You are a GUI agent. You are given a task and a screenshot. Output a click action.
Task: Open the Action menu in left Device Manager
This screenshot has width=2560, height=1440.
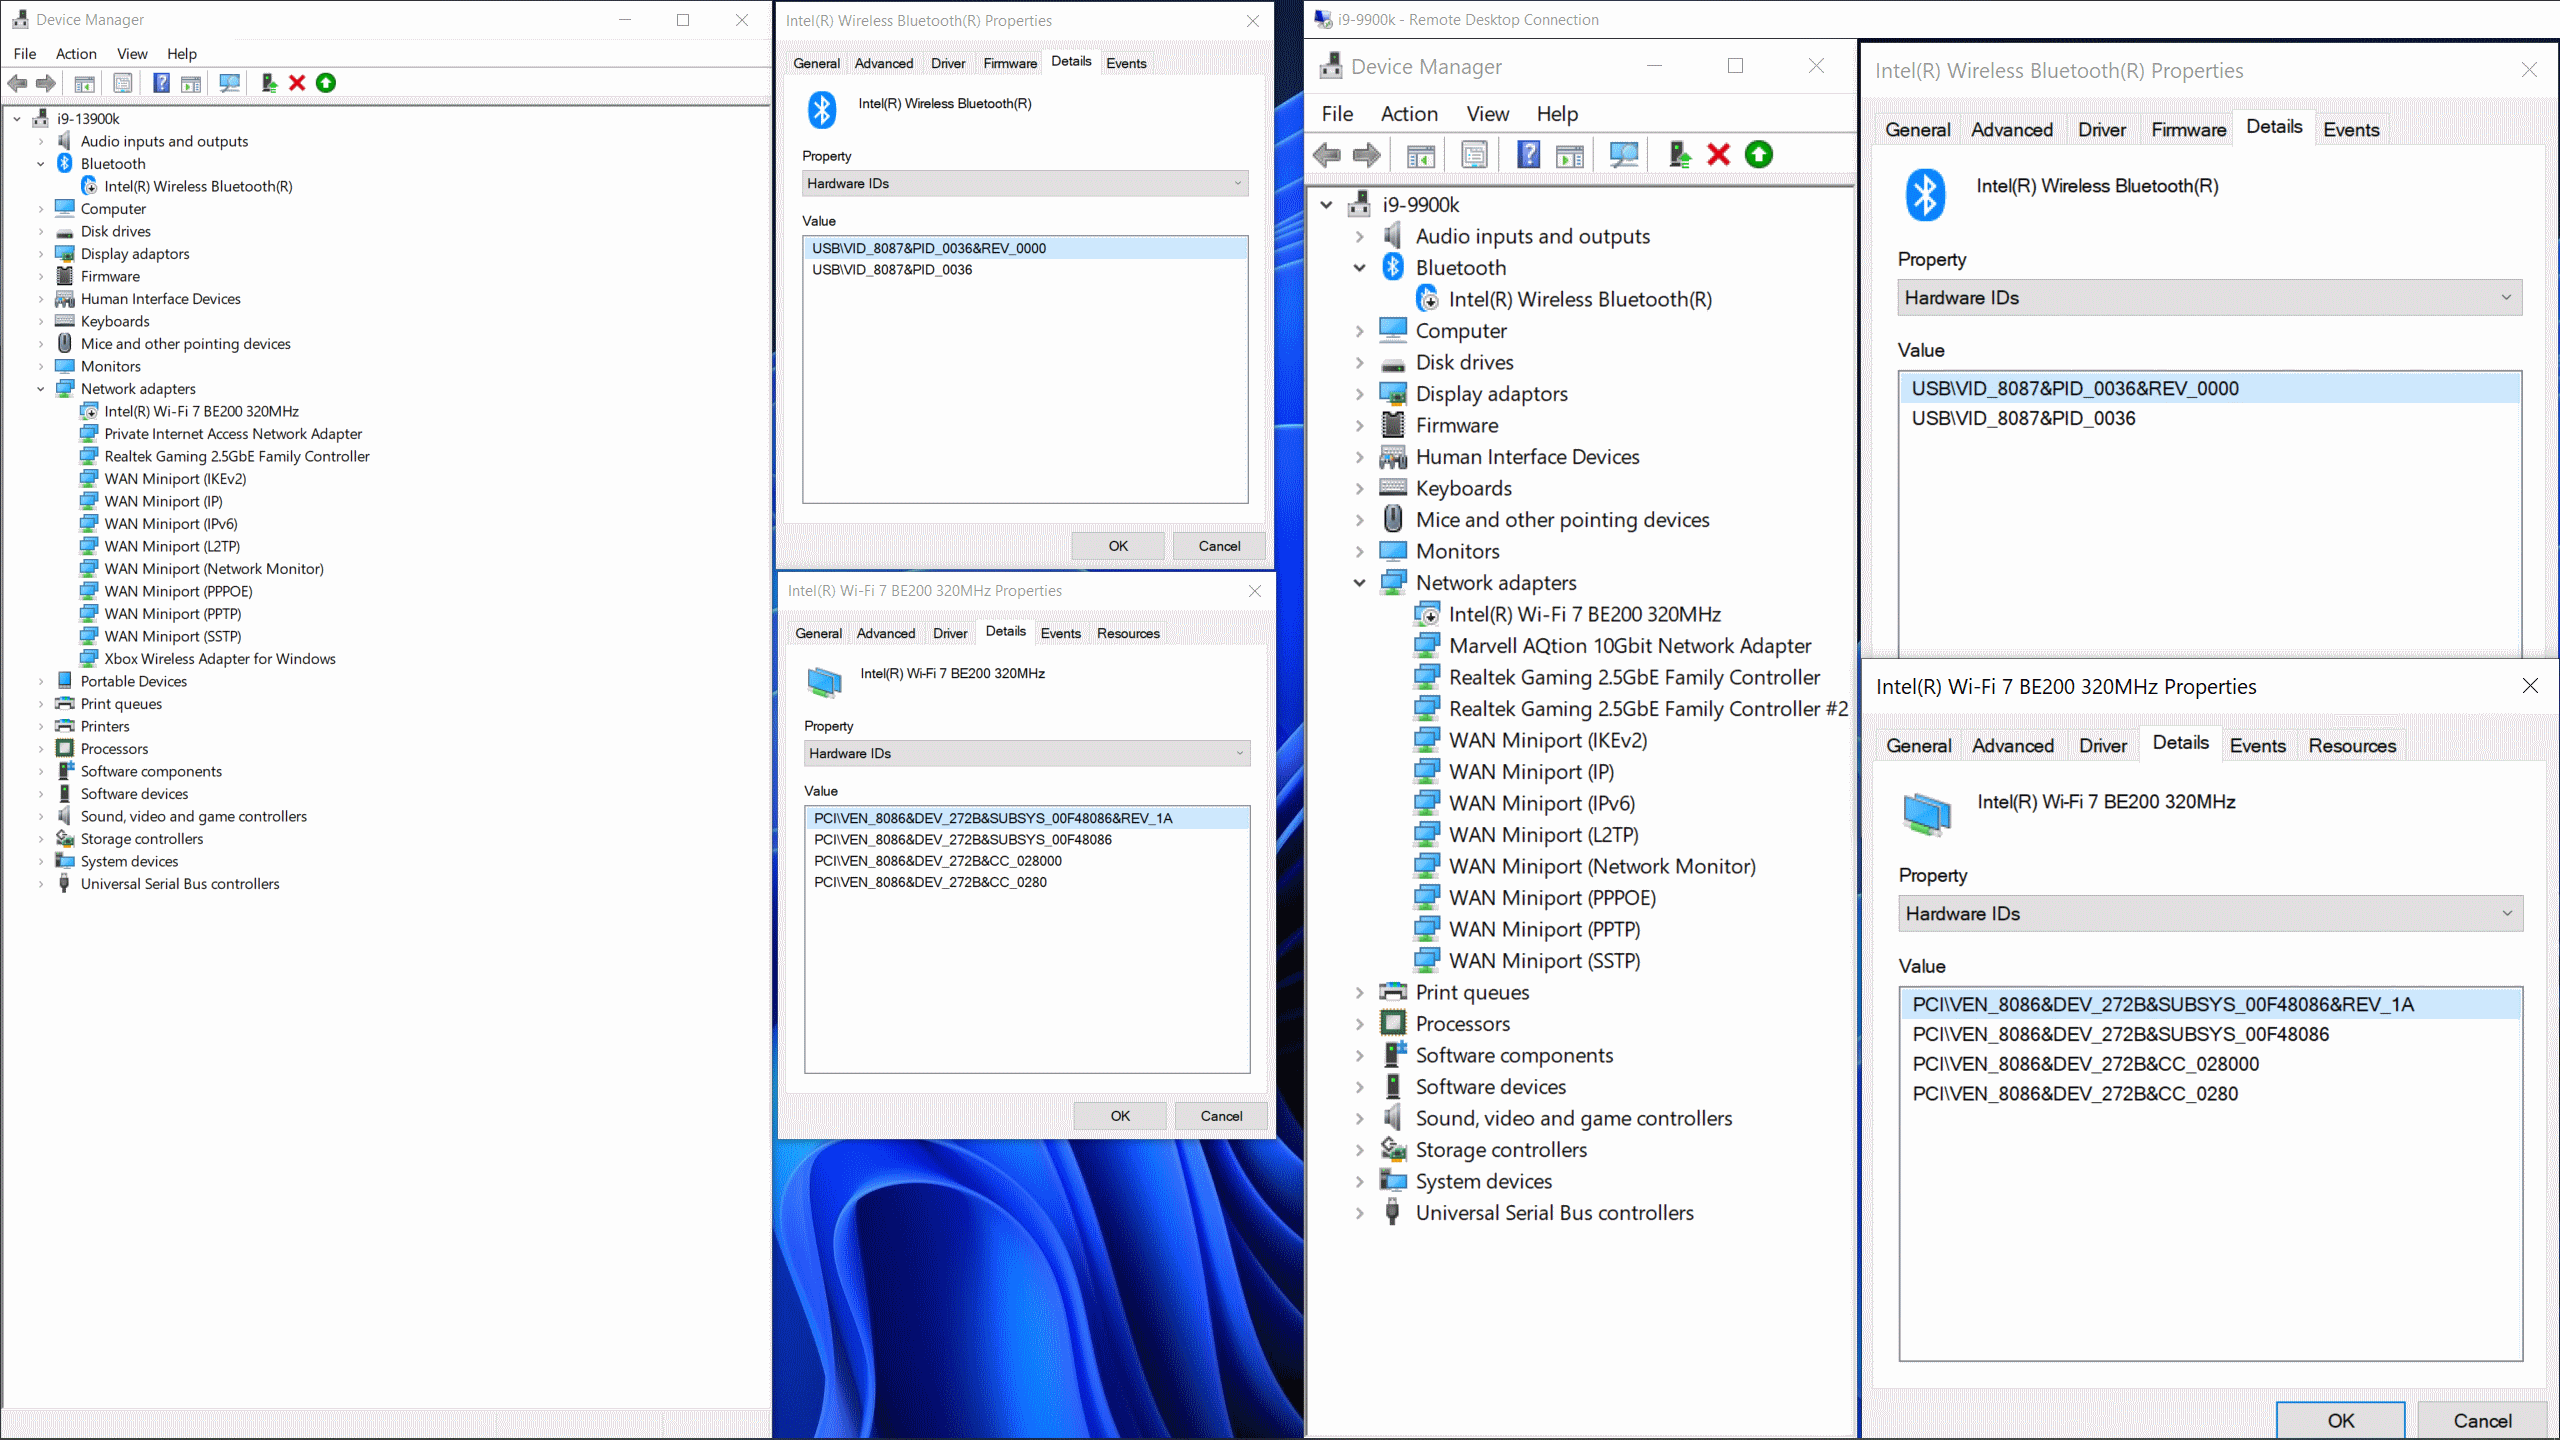point(76,53)
